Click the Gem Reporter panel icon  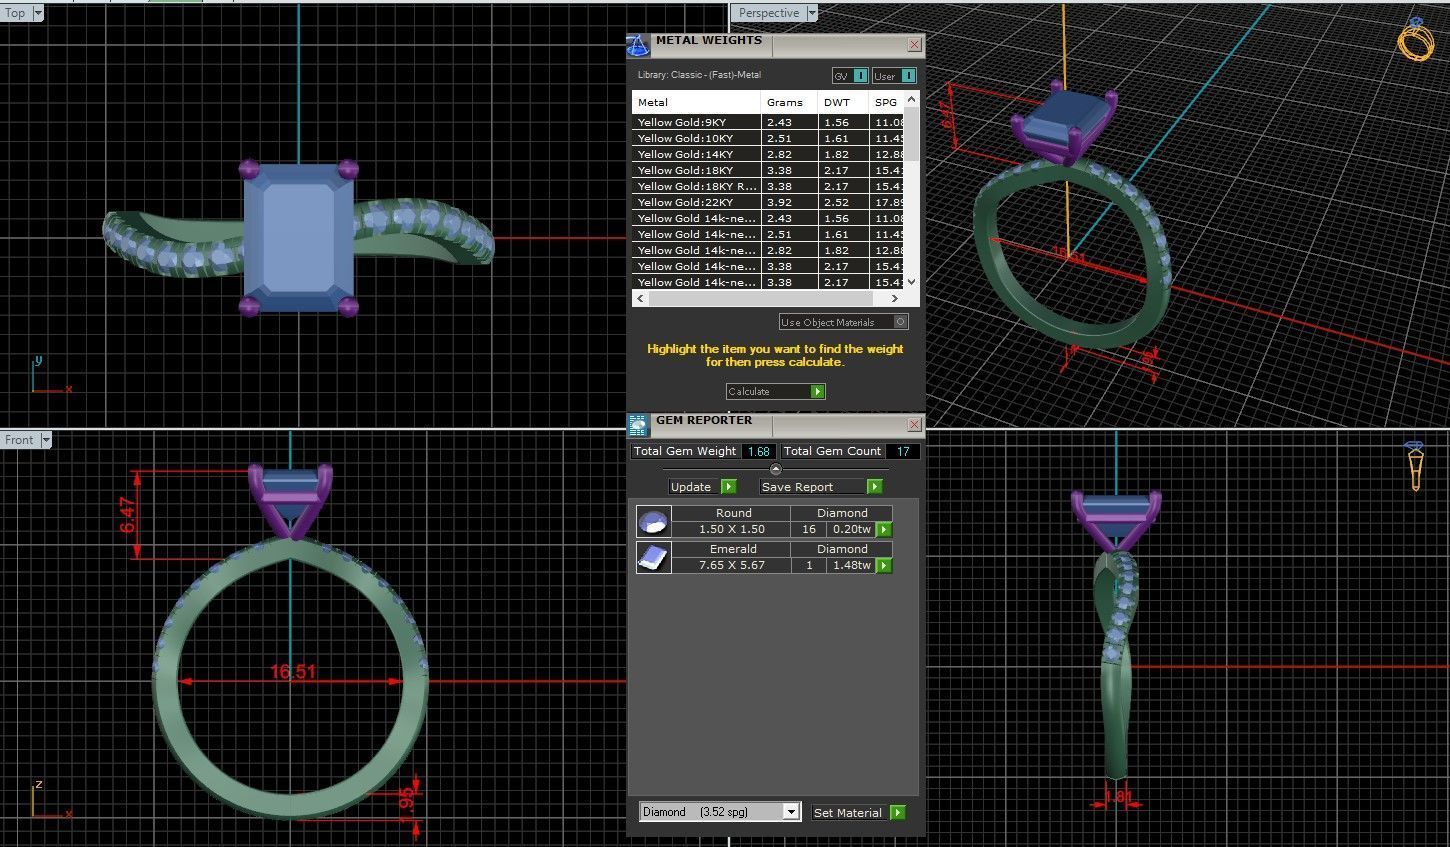tap(638, 425)
